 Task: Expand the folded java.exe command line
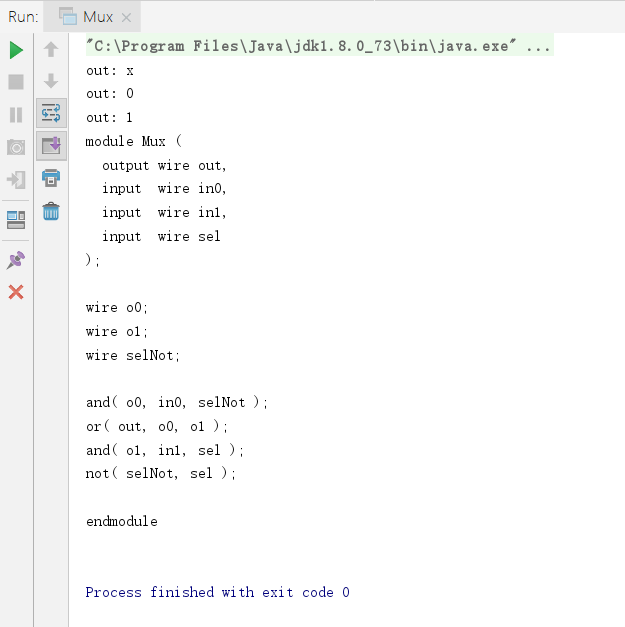click(319, 46)
